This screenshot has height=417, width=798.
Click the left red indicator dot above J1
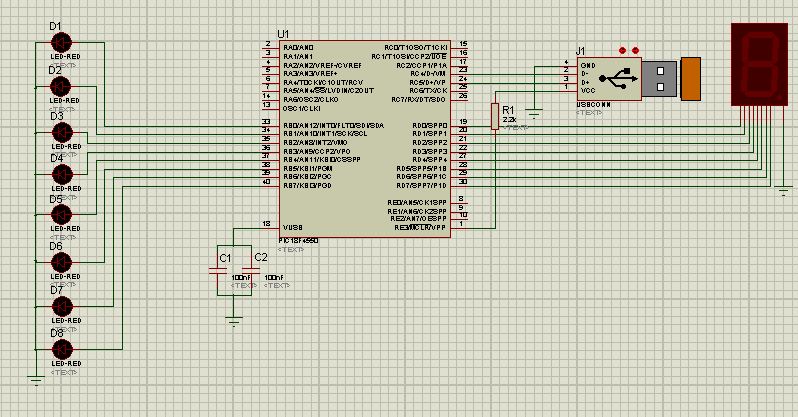point(622,50)
